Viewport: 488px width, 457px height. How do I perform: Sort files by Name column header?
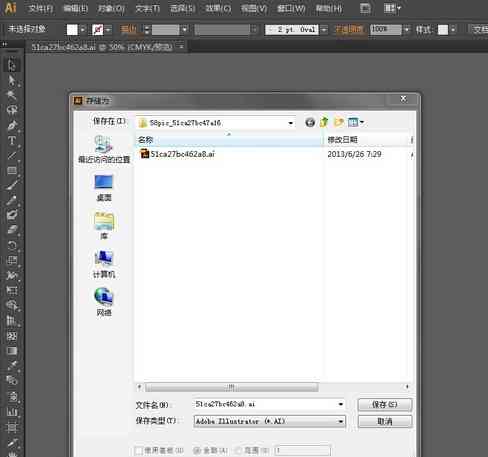tap(229, 140)
